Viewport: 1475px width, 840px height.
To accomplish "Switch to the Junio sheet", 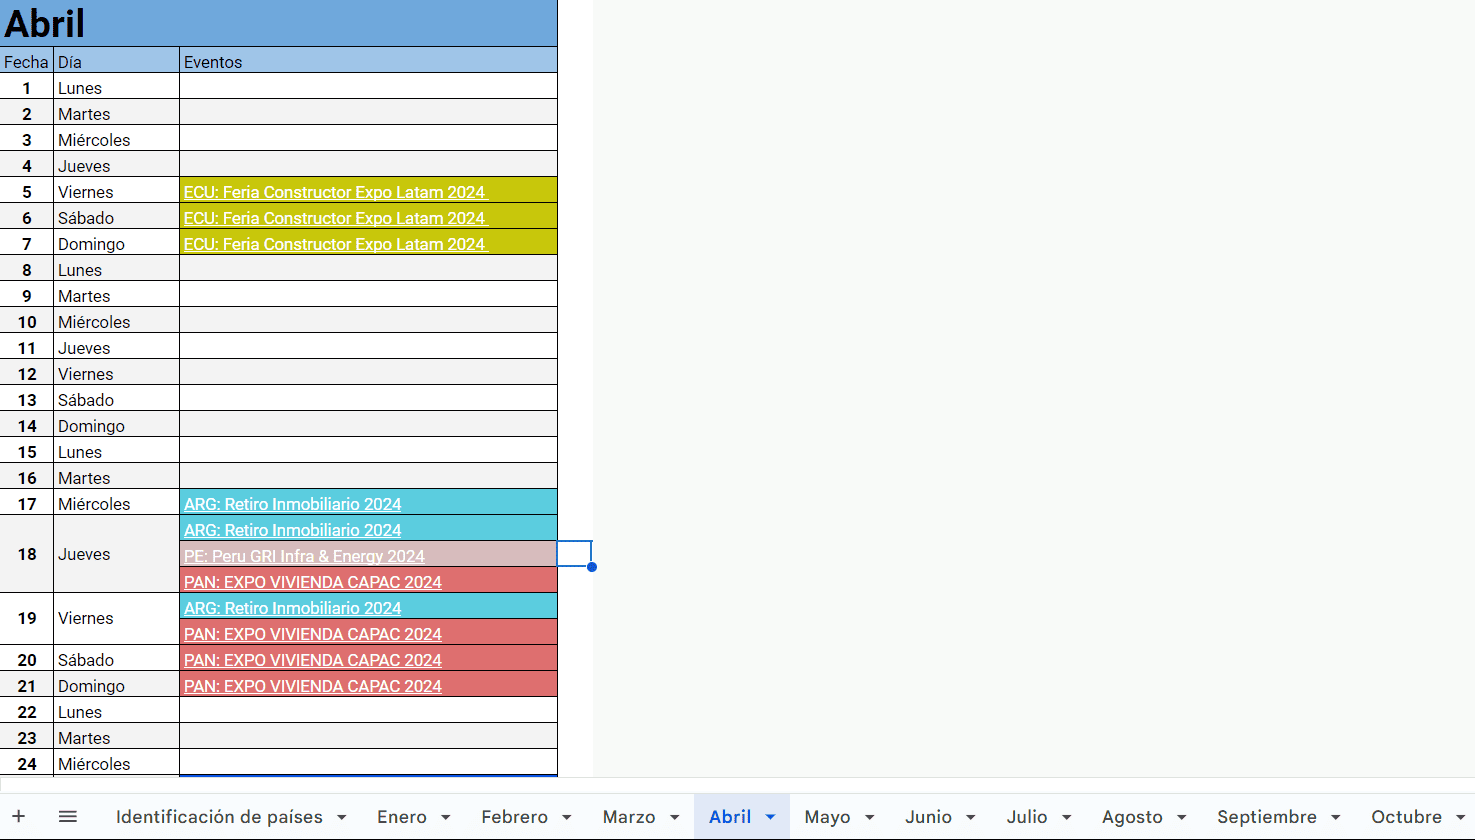I will click(930, 816).
